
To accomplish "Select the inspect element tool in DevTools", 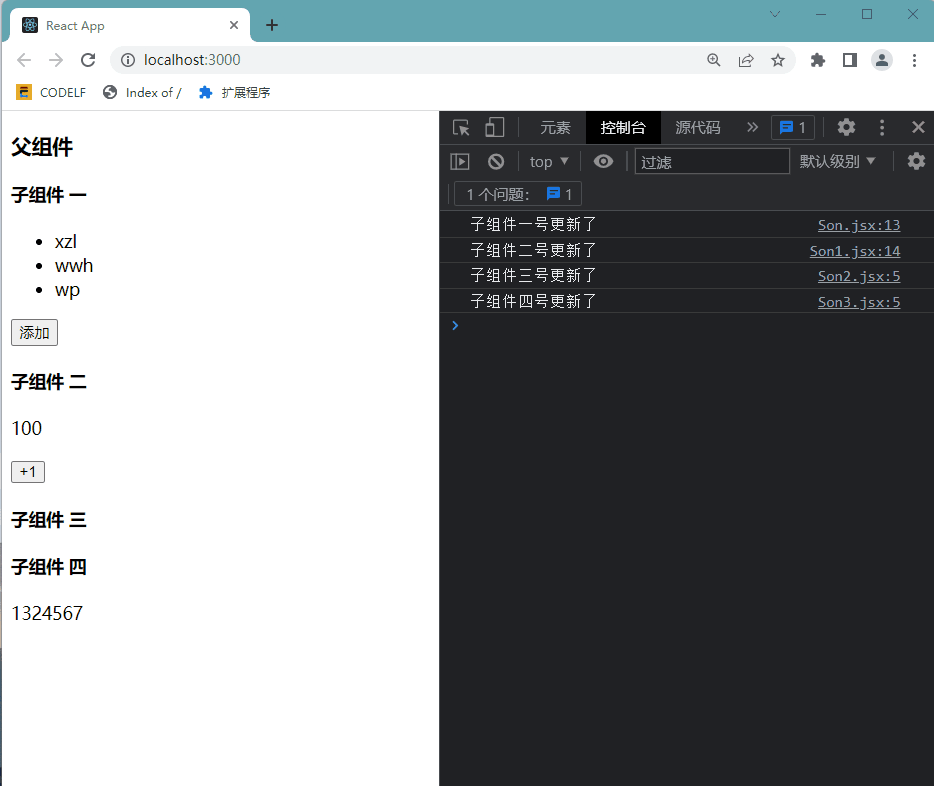I will point(460,127).
